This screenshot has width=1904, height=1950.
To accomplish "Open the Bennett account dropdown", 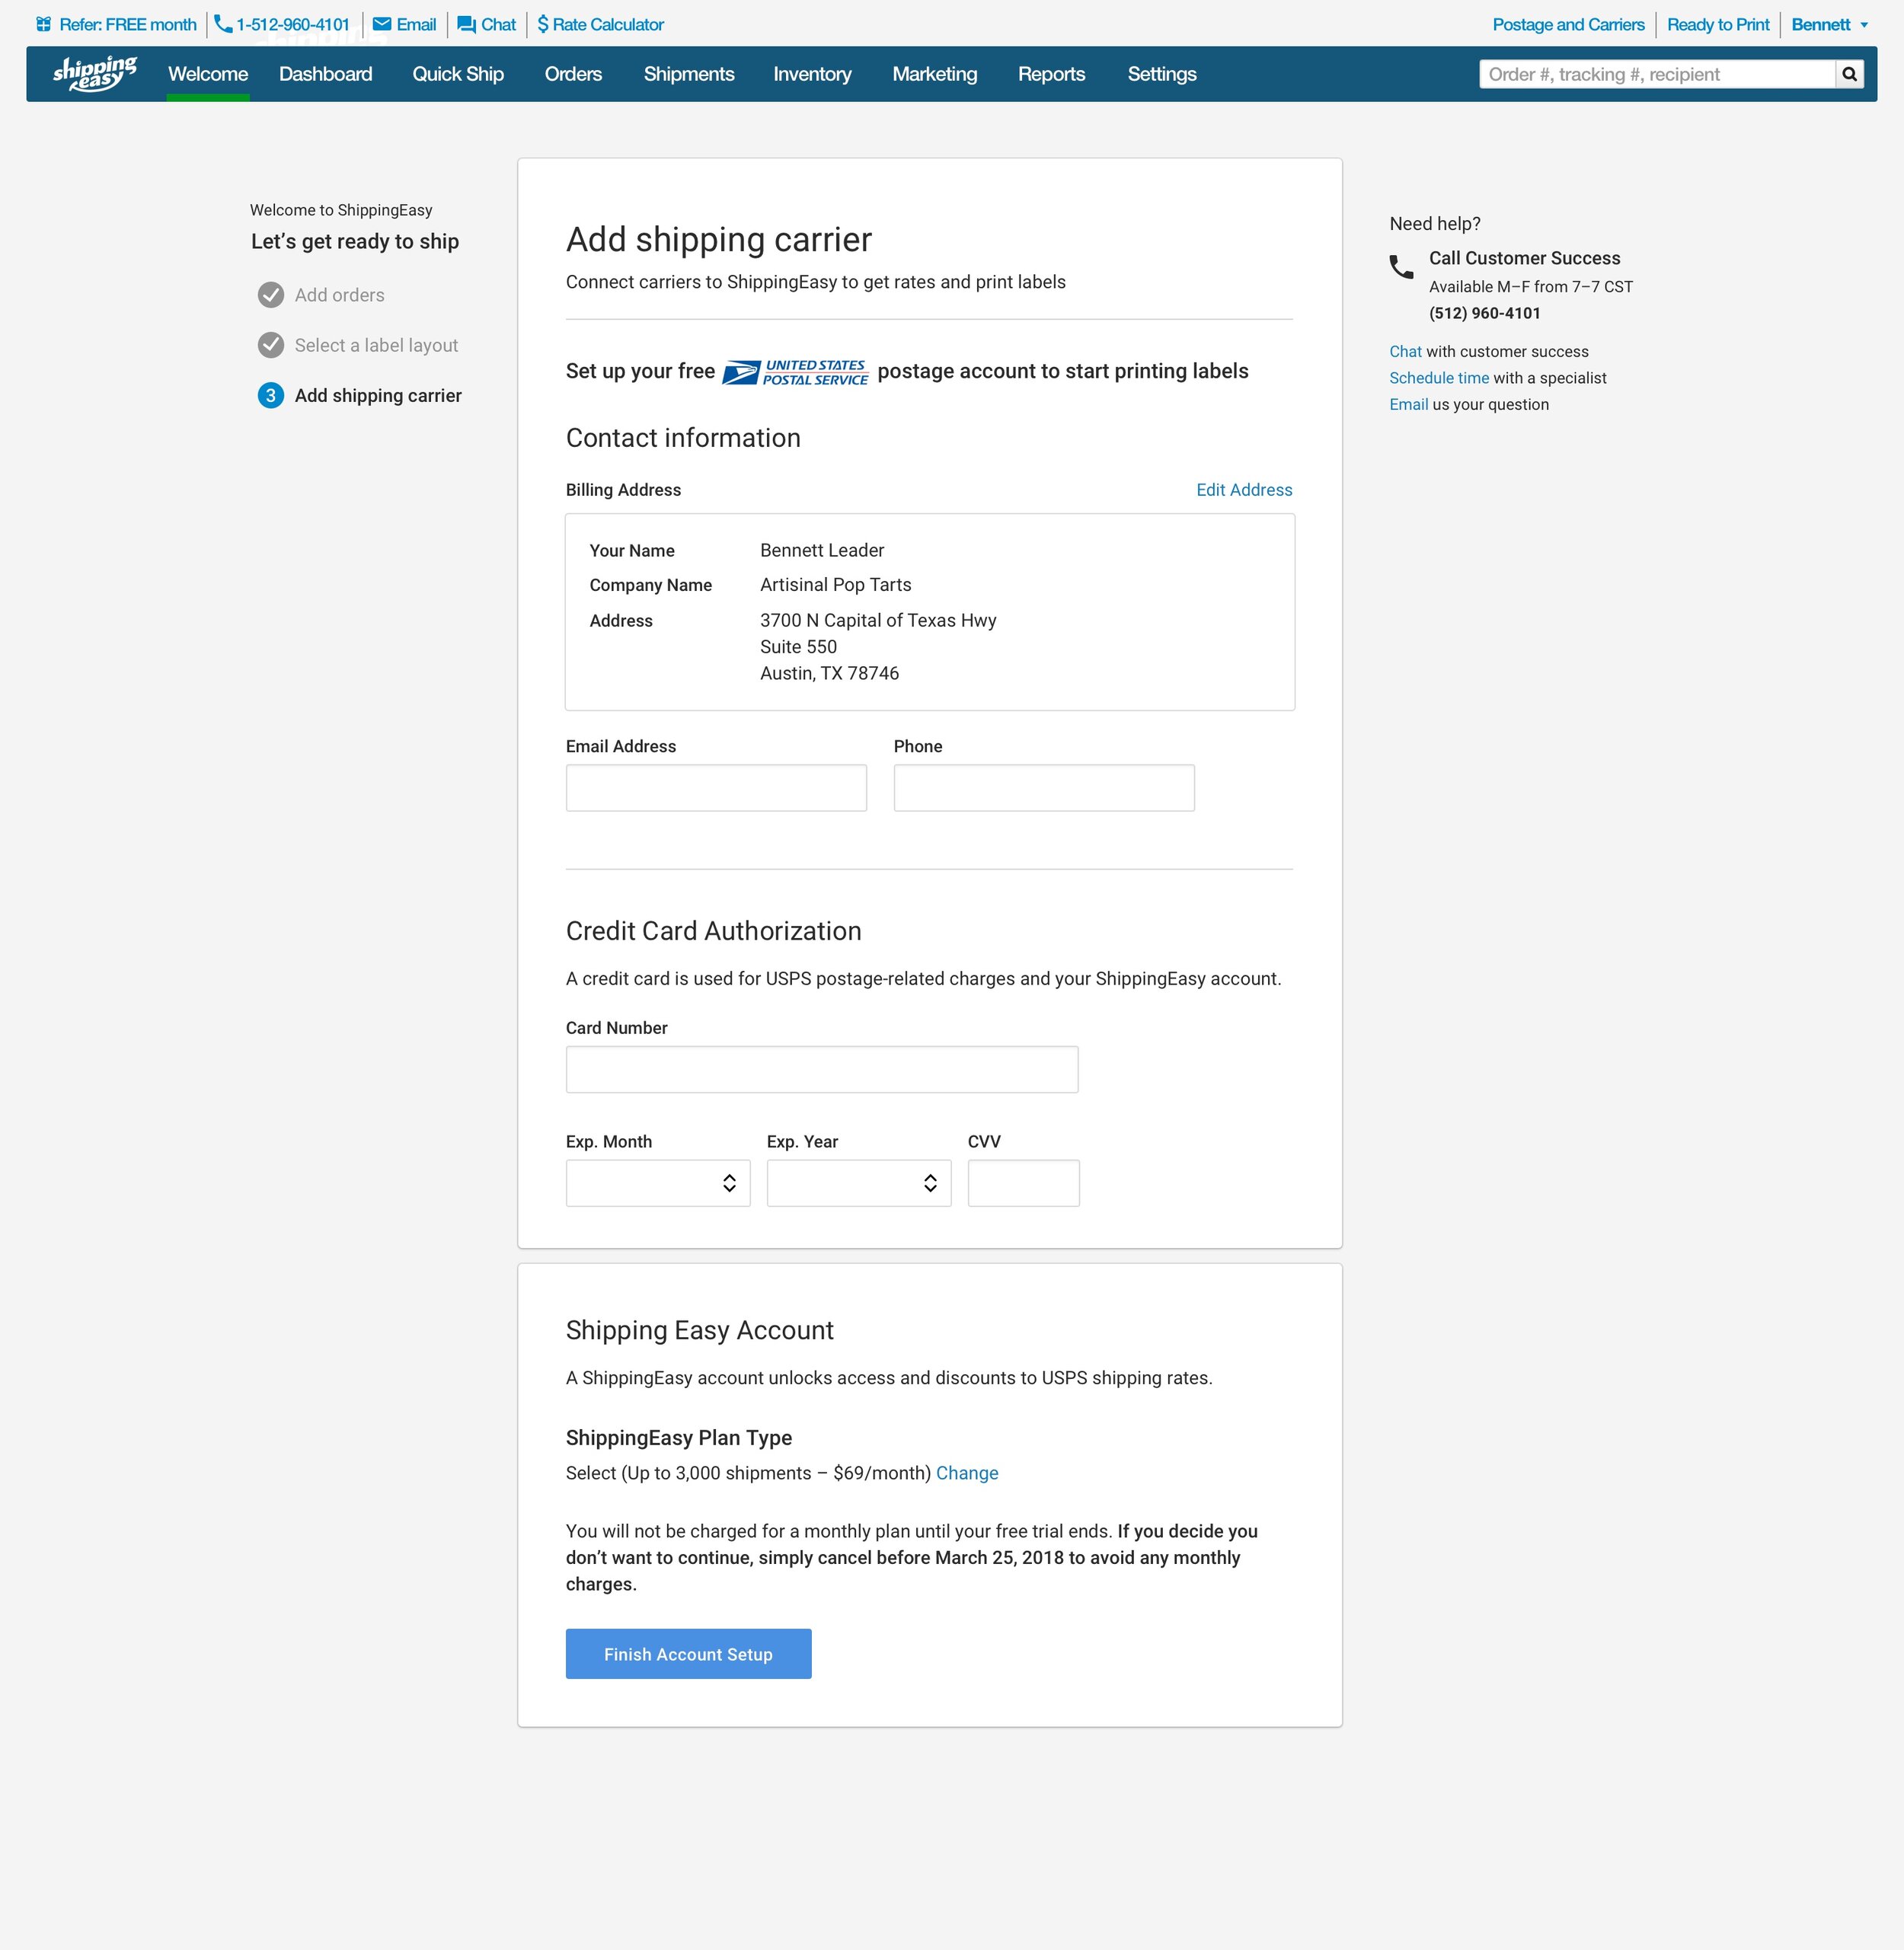I will click(1829, 24).
